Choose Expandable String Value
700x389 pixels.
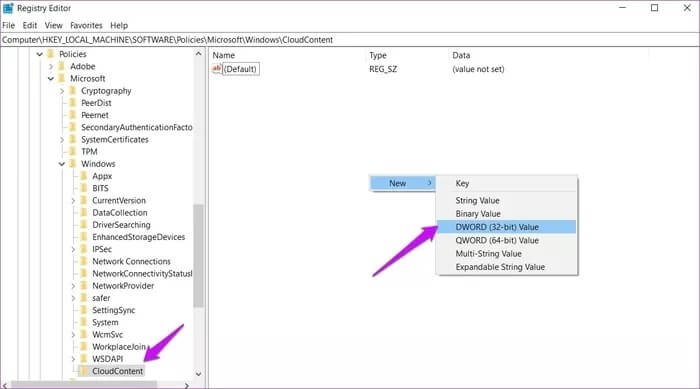[x=506, y=267]
